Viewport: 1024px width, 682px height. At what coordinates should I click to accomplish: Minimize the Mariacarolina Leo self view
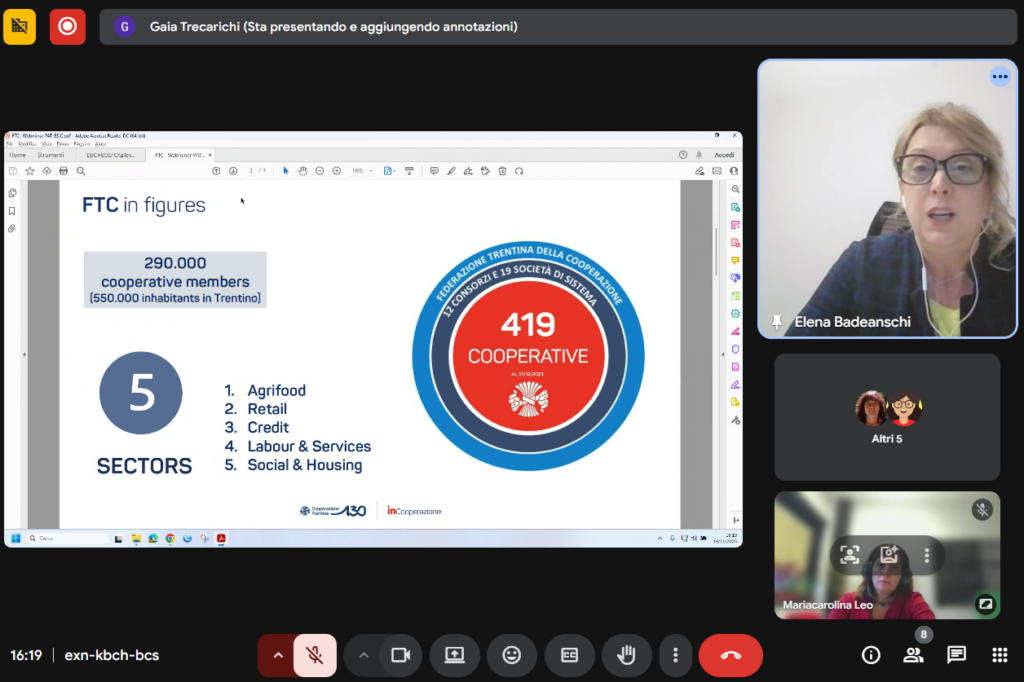coord(984,604)
